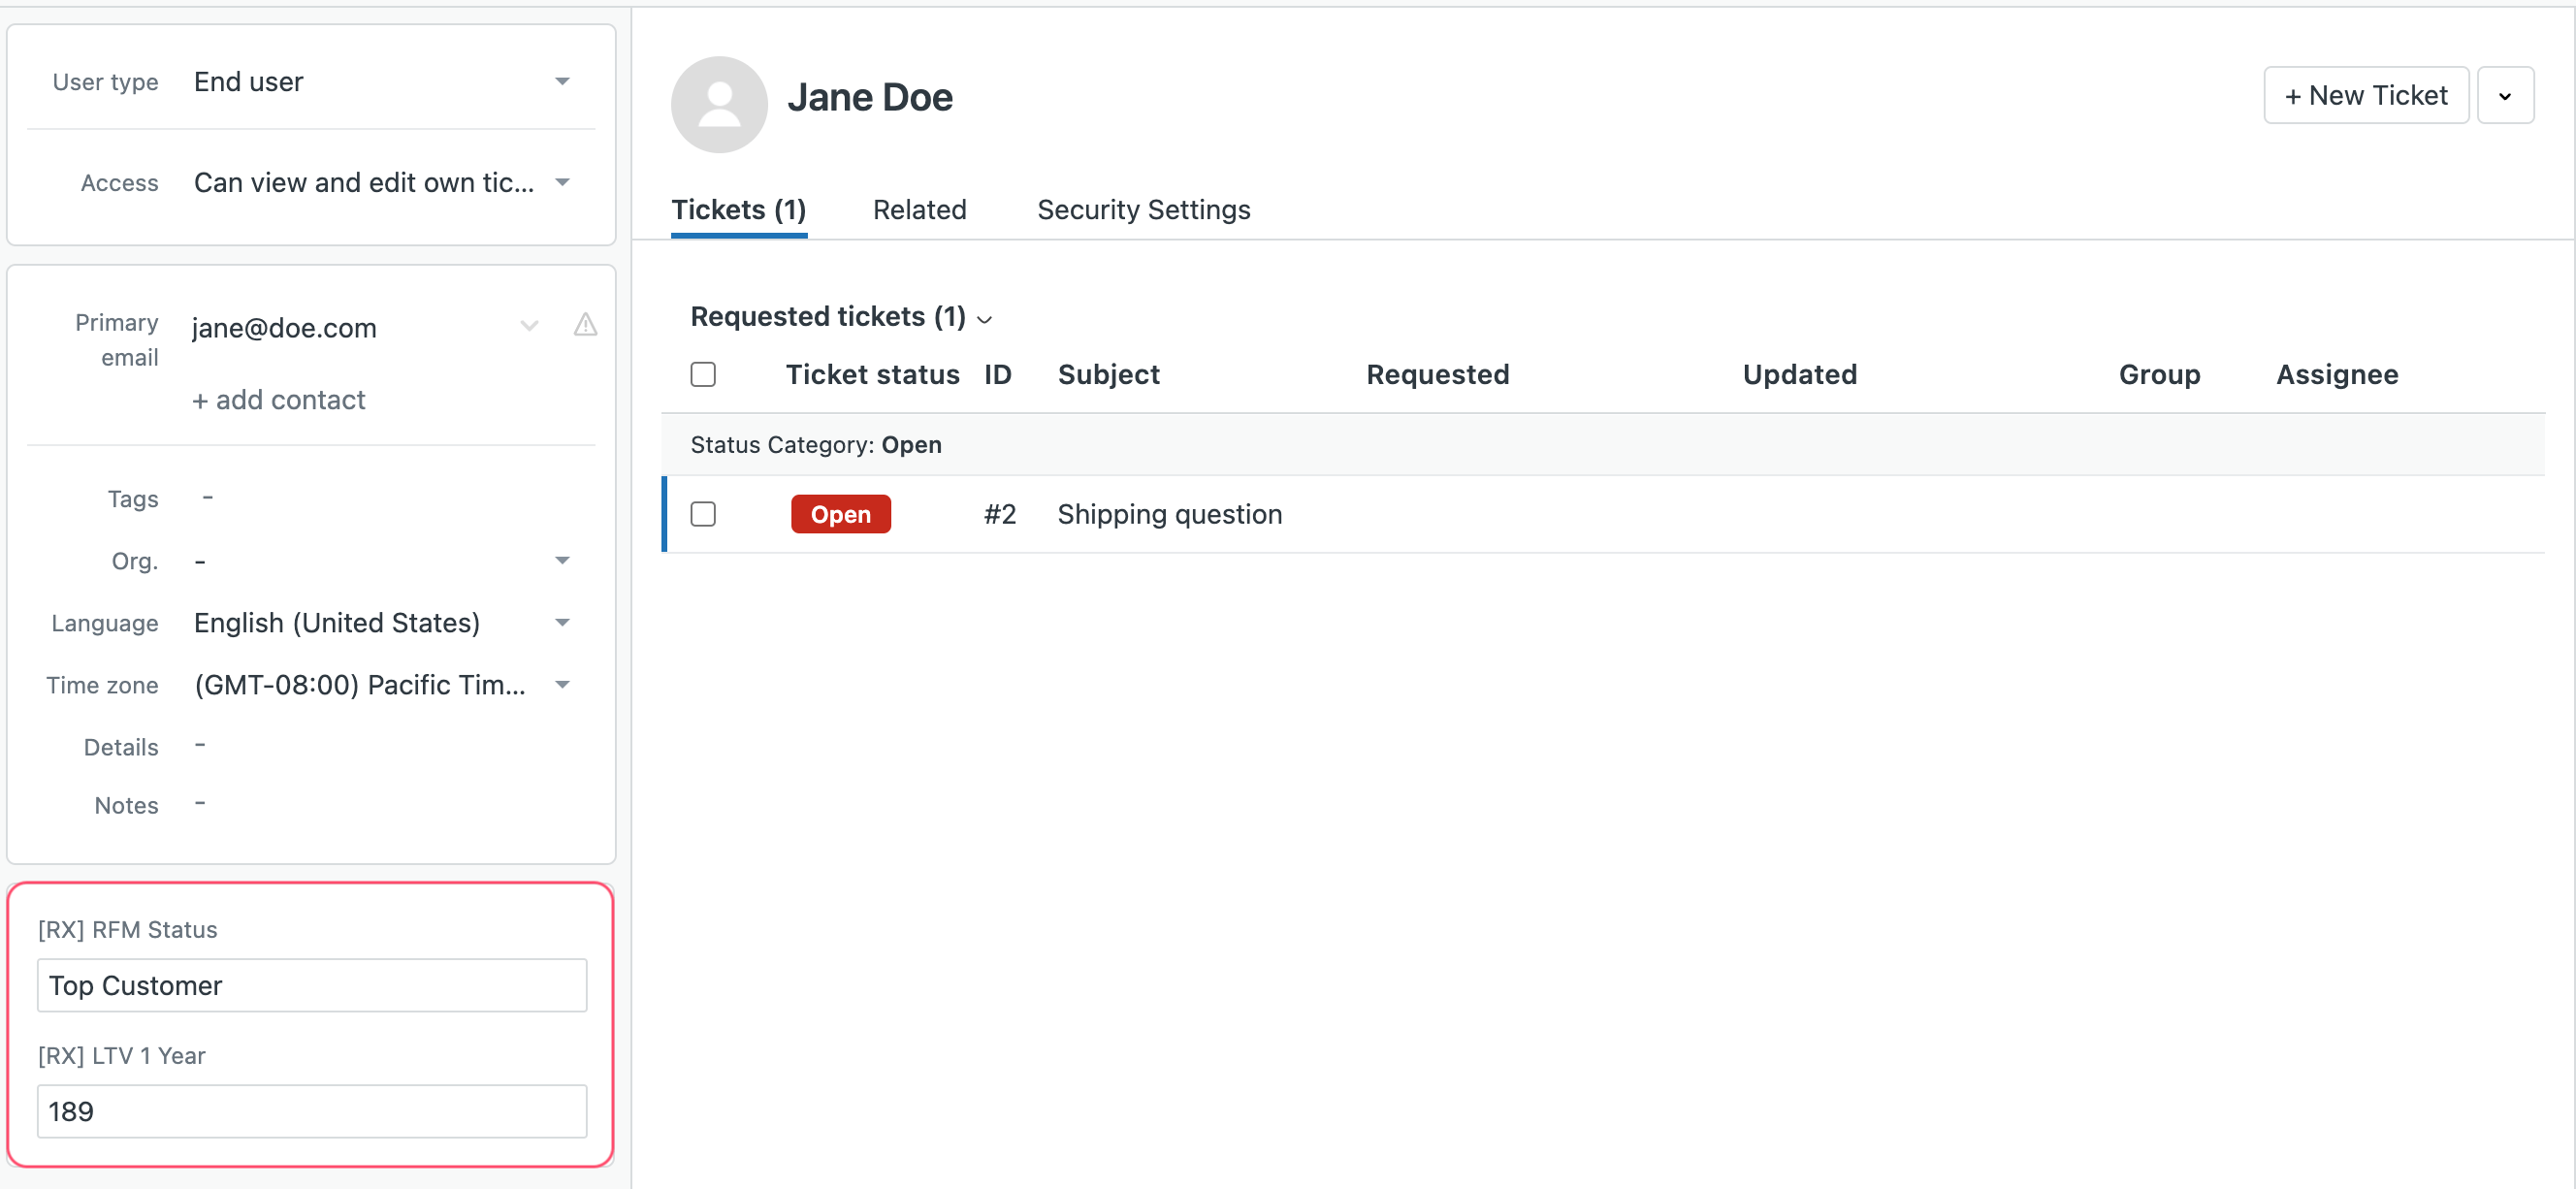Open the New Ticket dropdown caret
Screen dimensions: 2576x1189
(2506, 95)
